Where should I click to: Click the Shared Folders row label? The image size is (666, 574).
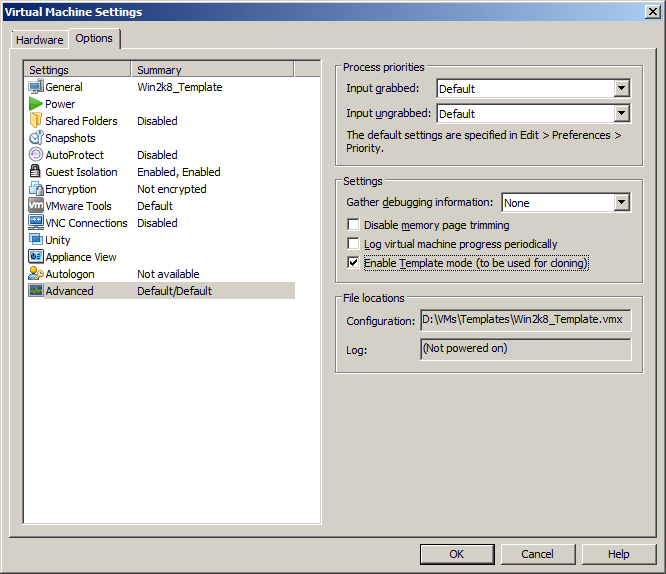pos(81,121)
